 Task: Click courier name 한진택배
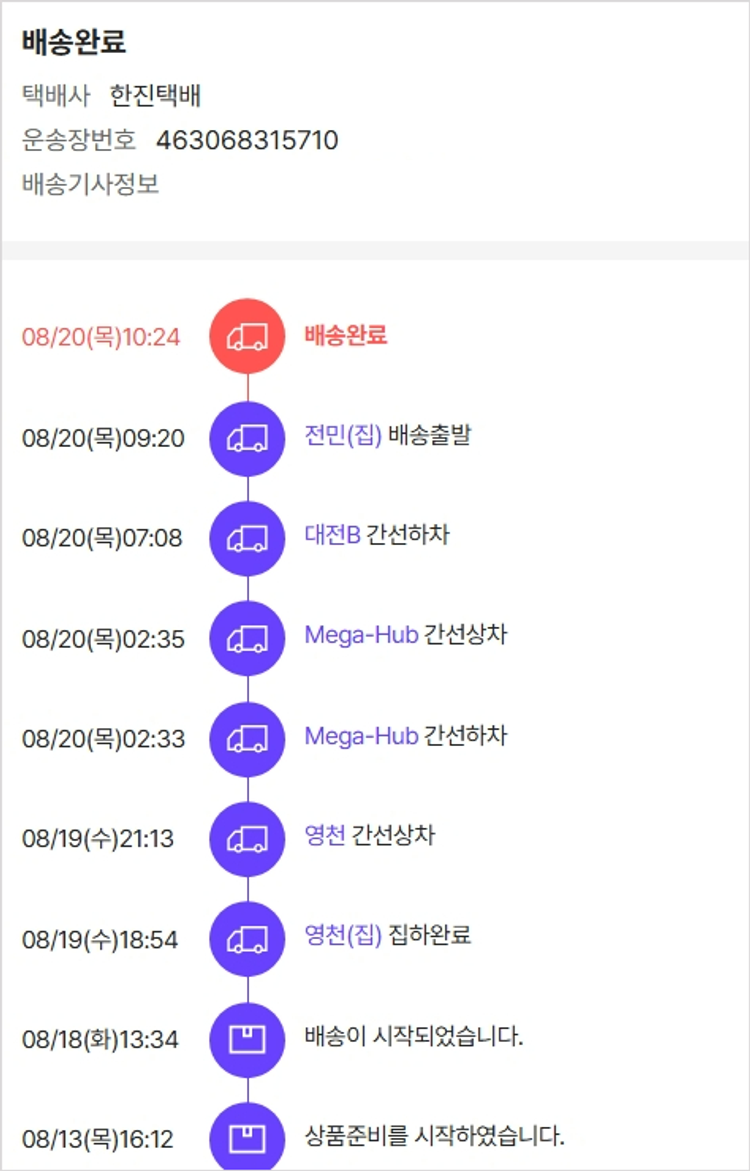coord(155,96)
